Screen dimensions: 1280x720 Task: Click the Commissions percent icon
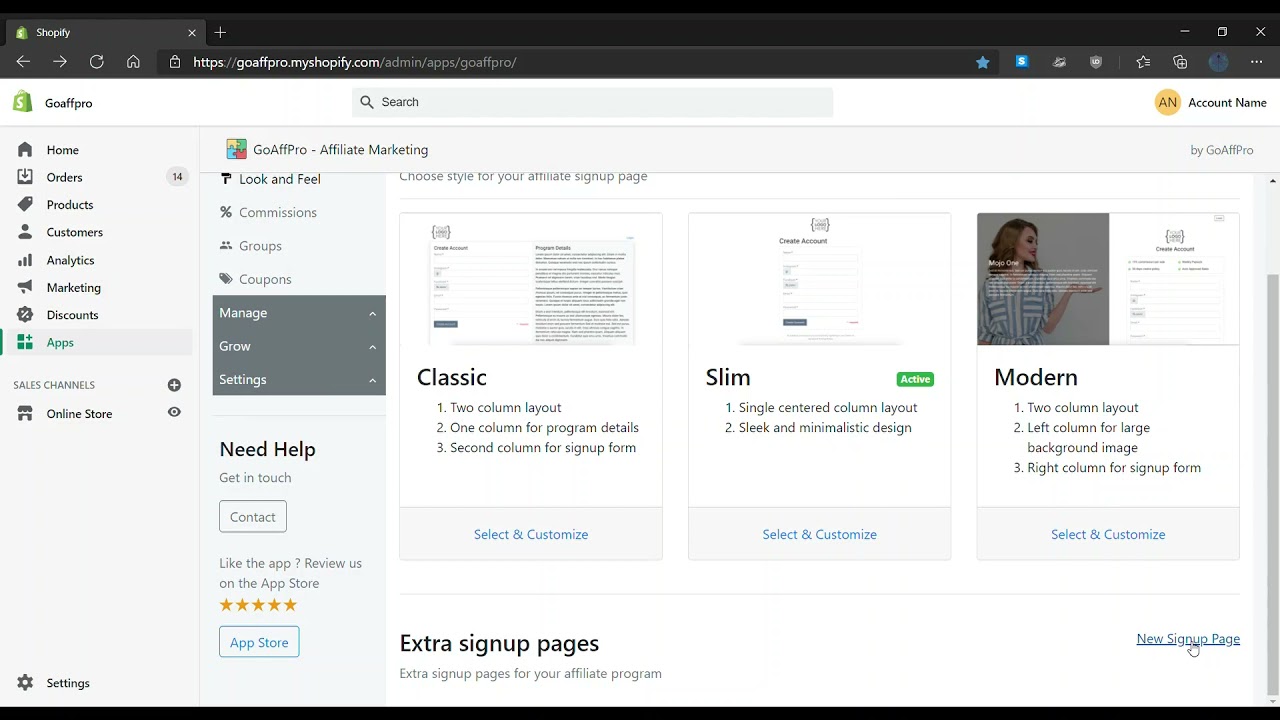tap(226, 212)
